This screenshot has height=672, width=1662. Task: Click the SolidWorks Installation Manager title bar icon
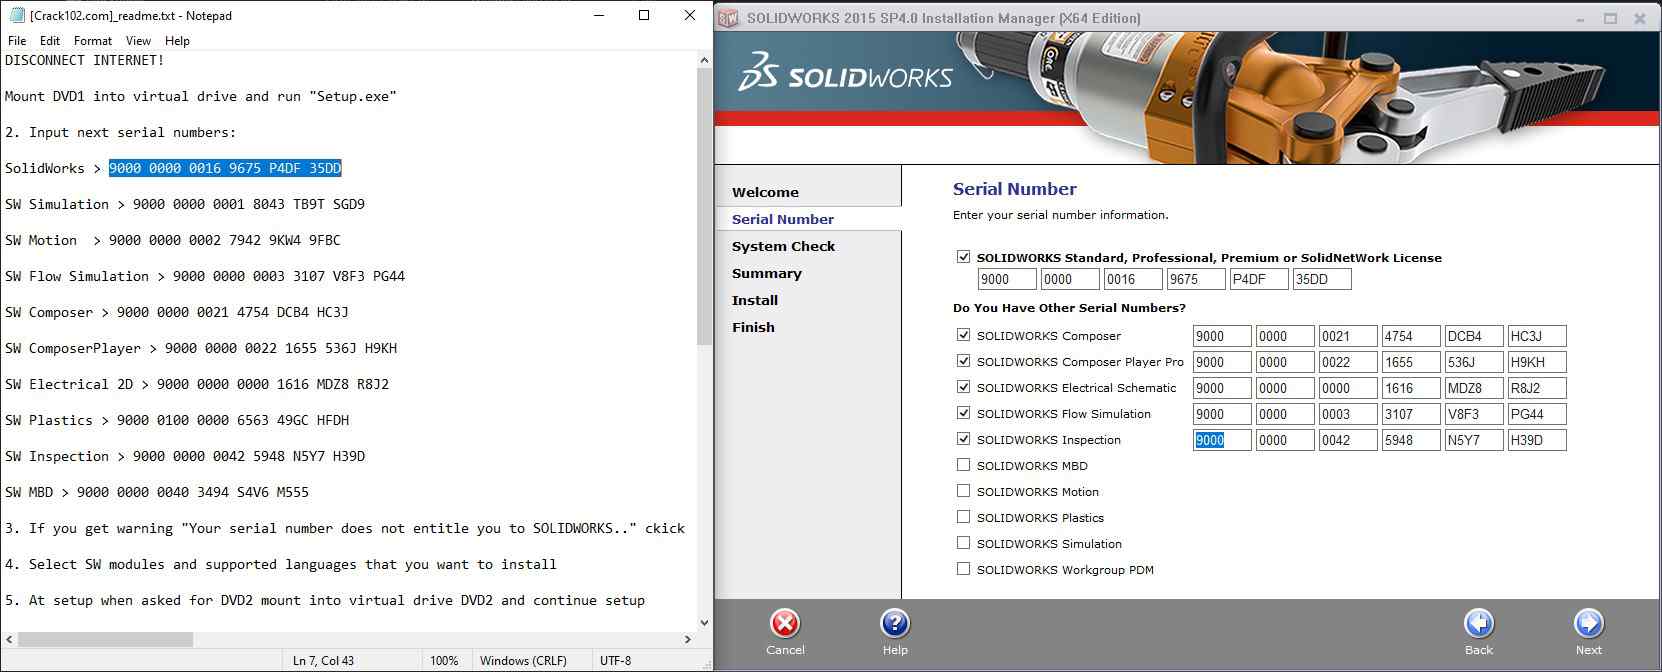point(729,18)
